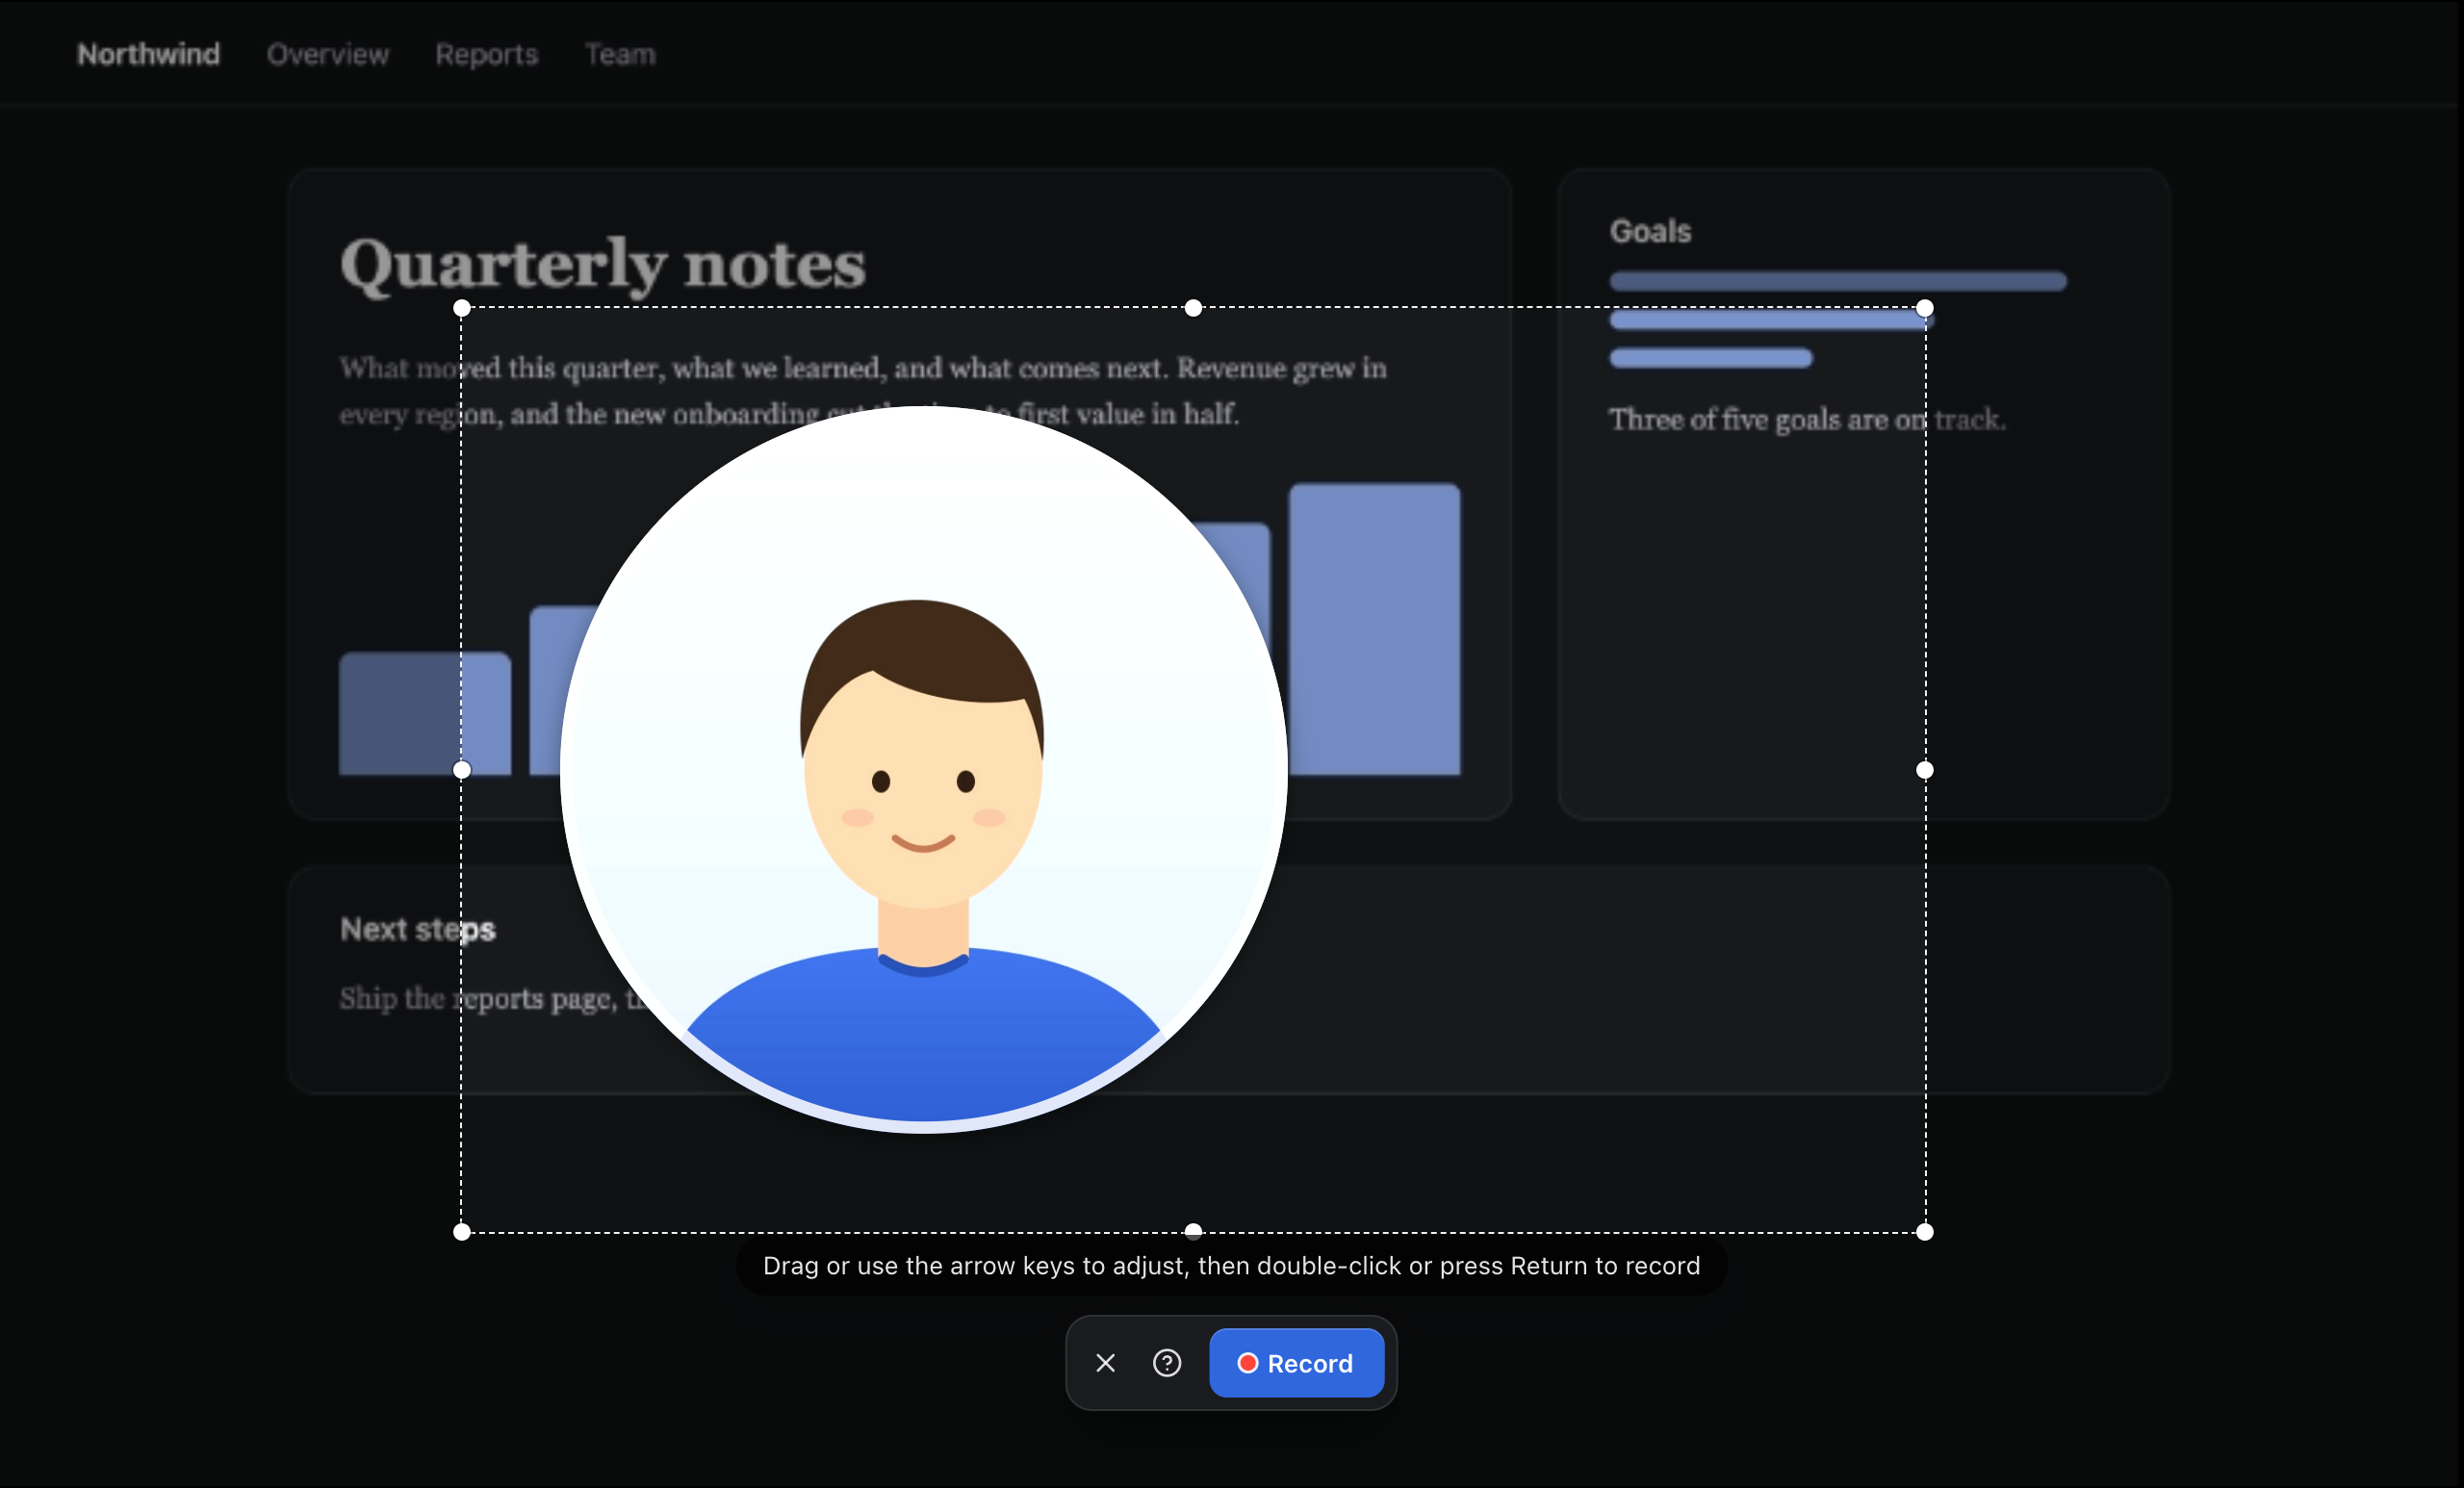The image size is (2464, 1488).
Task: Click the shortest leftmost chart bar
Action: [x=425, y=713]
